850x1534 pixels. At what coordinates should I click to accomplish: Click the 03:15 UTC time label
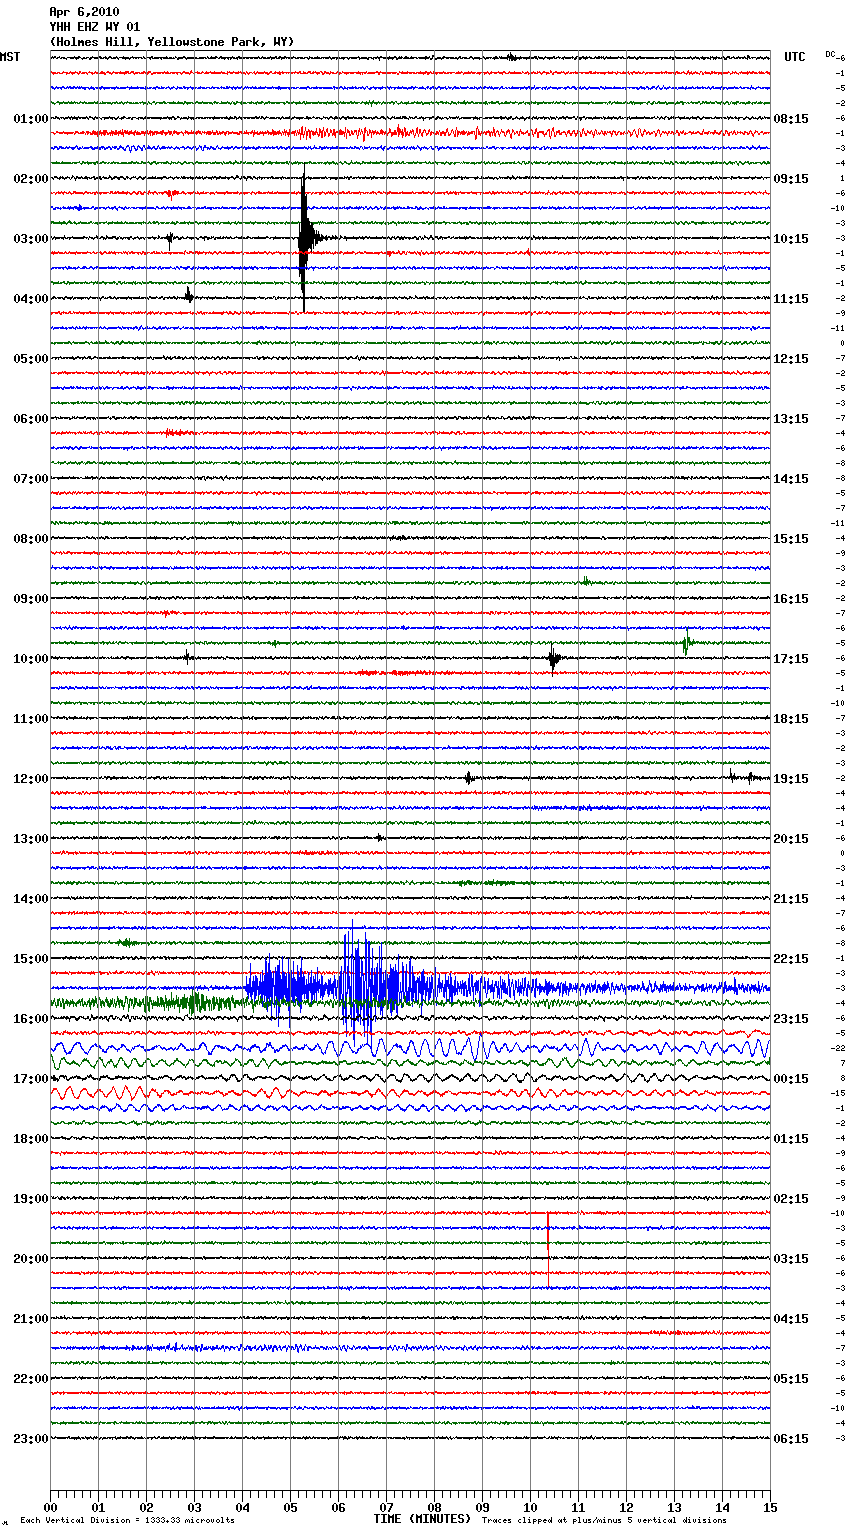pos(791,1259)
